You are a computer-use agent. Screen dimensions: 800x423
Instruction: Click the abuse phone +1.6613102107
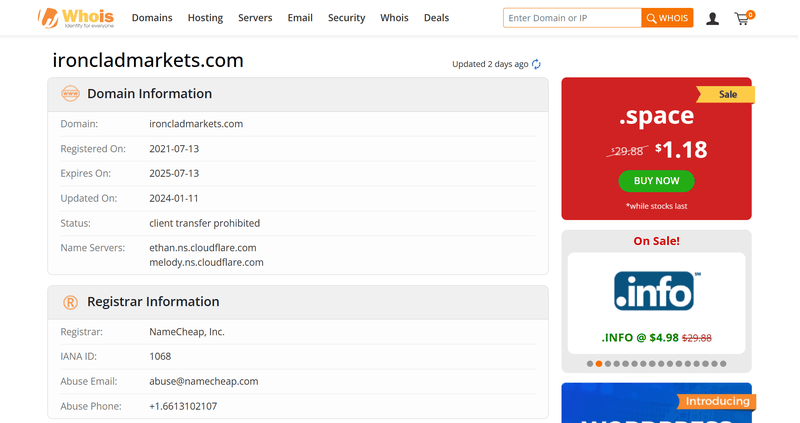point(183,407)
